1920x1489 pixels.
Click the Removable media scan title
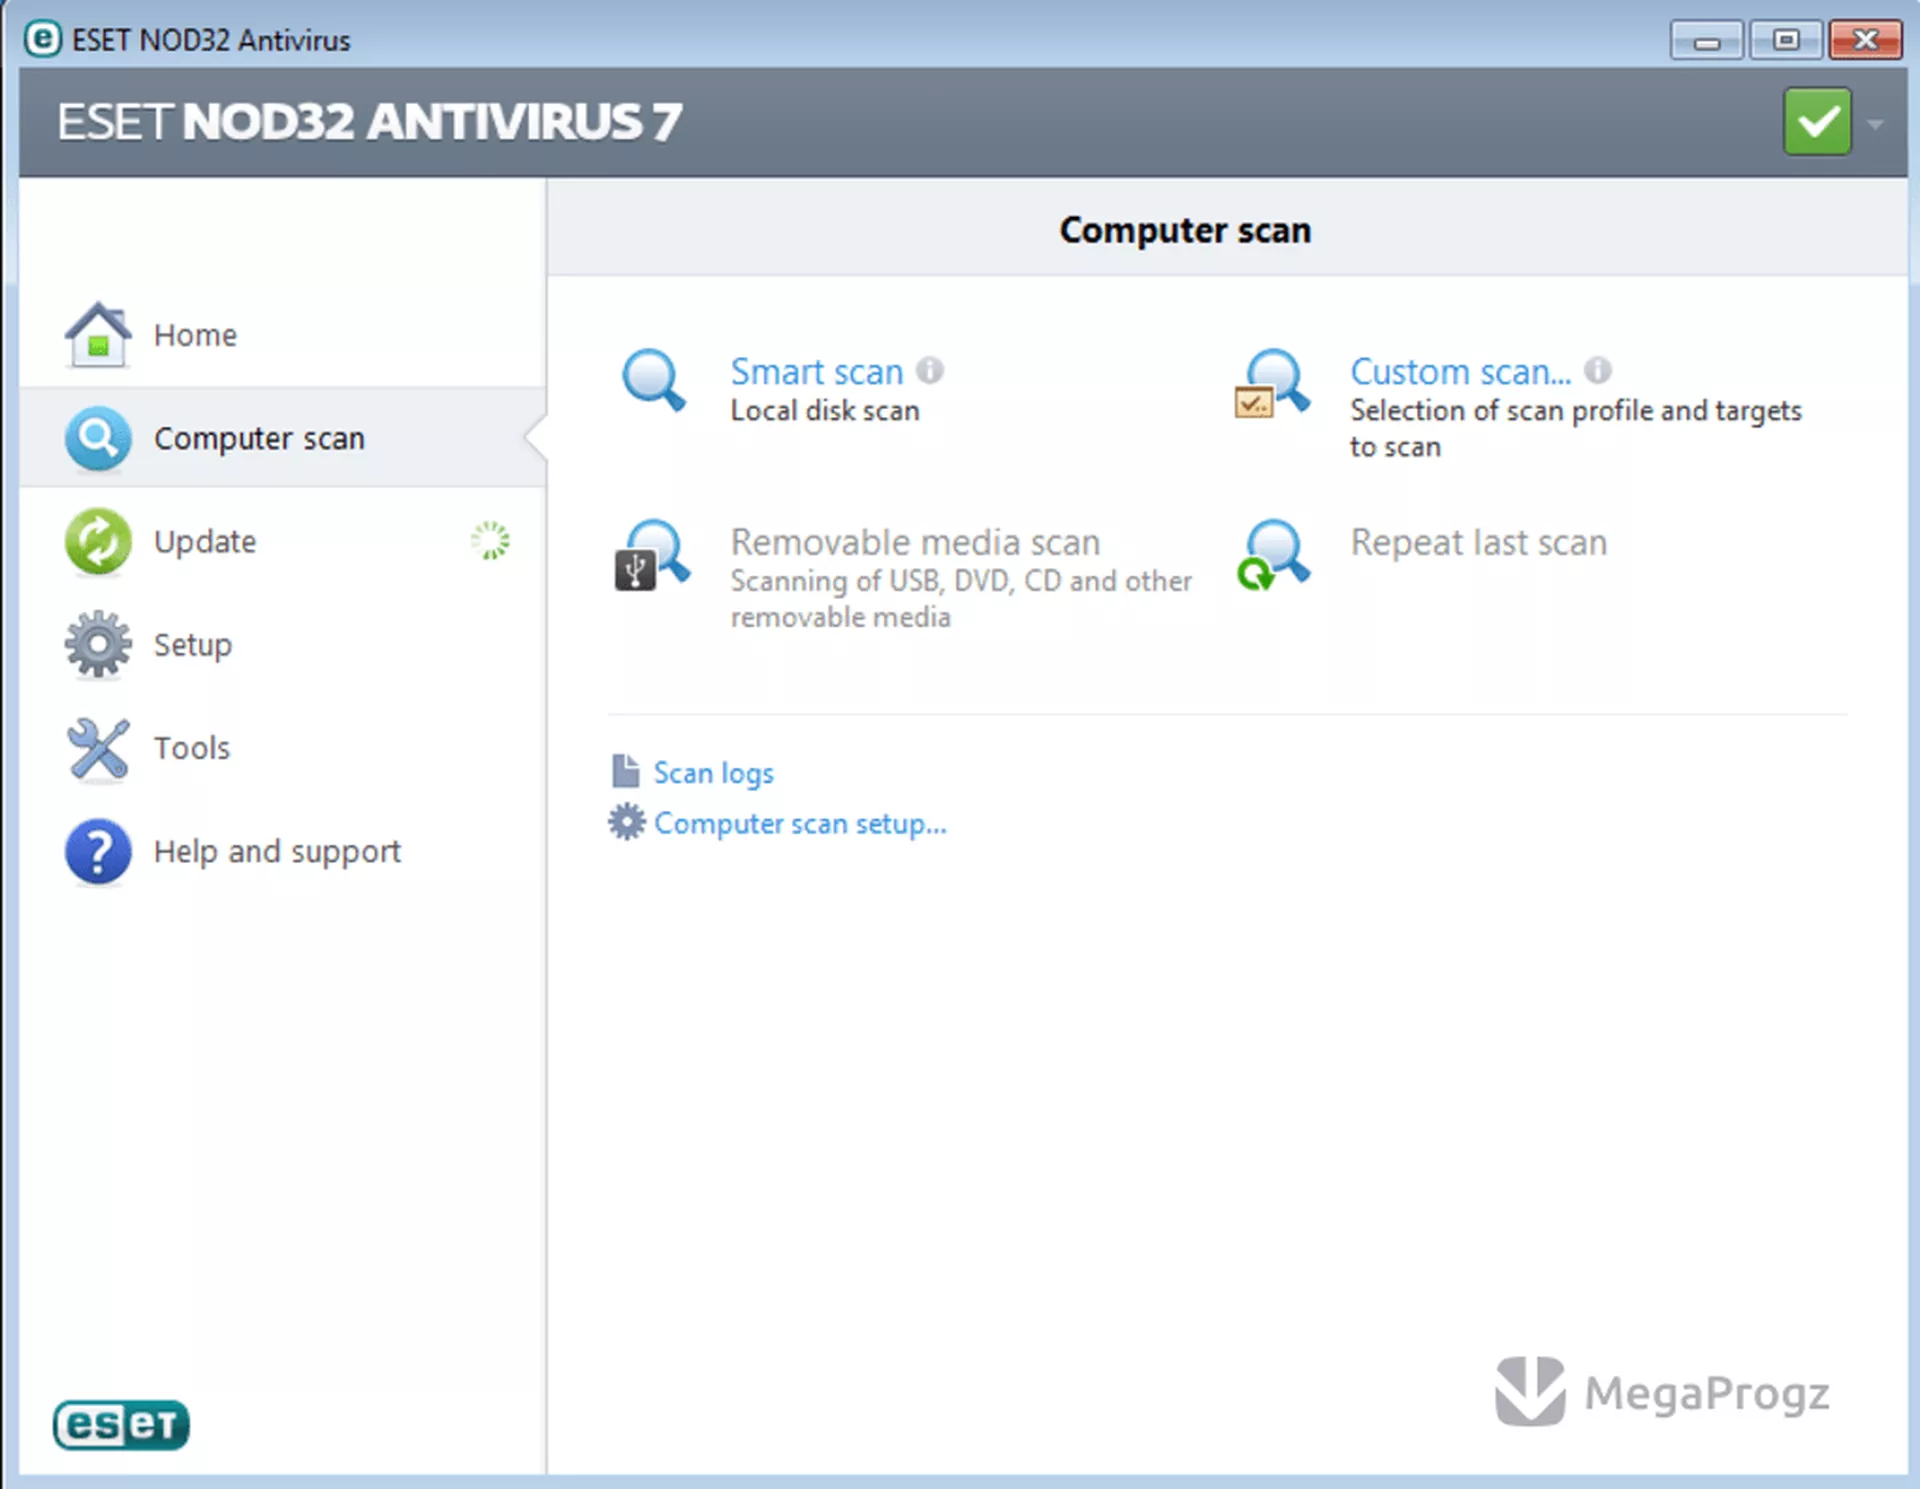point(915,542)
